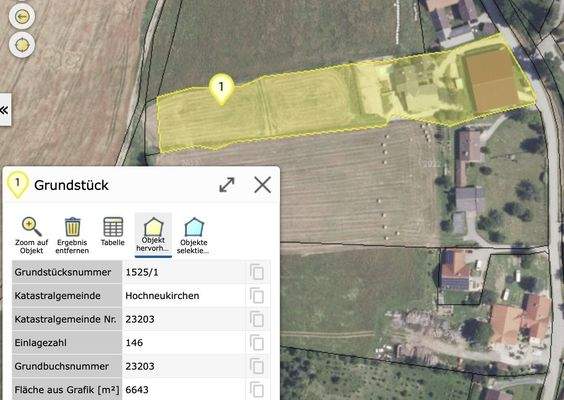Copy the Katastralgemeinde Hochneukirchen value
The width and height of the screenshot is (564, 400).
[x=256, y=296]
